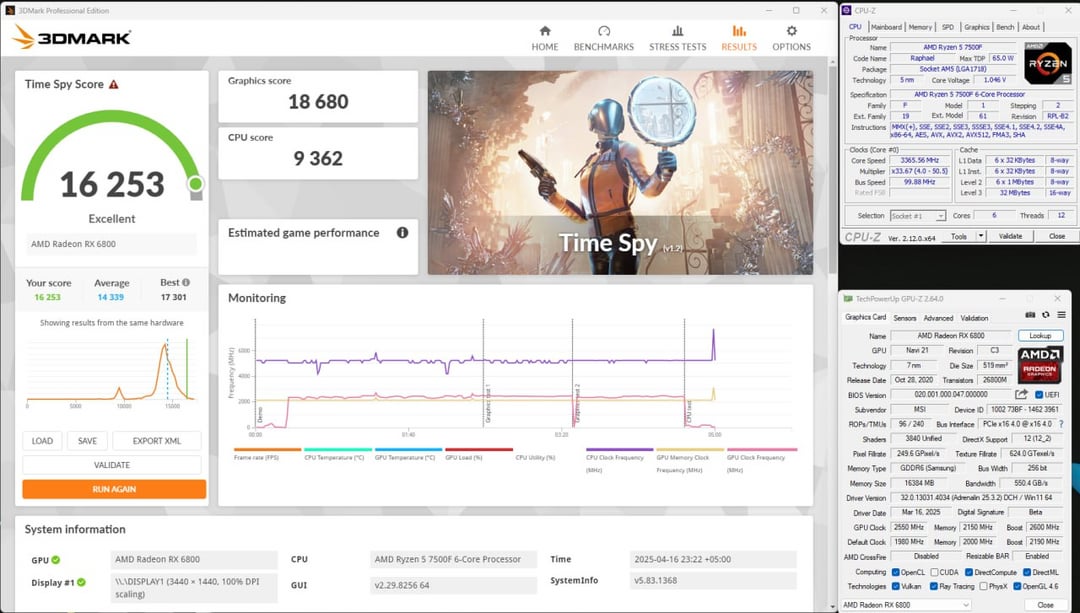The image size is (1080, 613).
Task: Open the Options gear icon in 3DMark
Action: [791, 31]
